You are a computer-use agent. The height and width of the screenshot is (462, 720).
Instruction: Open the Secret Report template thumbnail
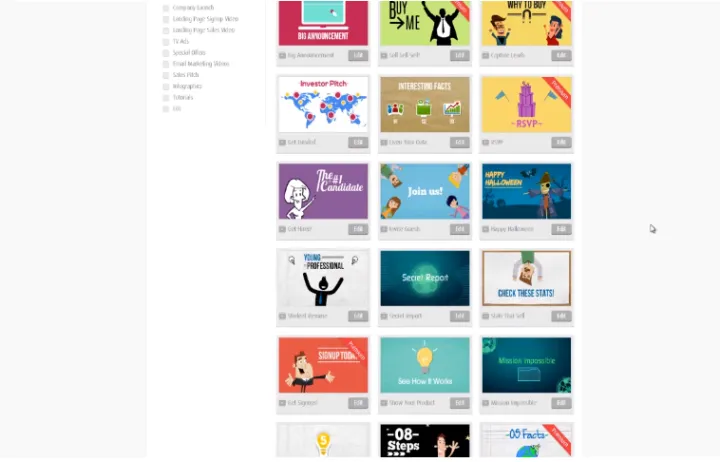pyautogui.click(x=425, y=278)
